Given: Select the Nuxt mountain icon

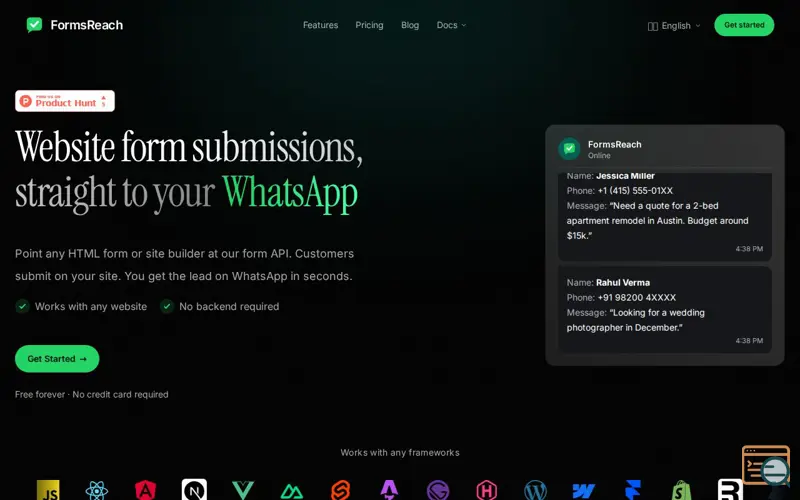Looking at the screenshot, I should (292, 491).
